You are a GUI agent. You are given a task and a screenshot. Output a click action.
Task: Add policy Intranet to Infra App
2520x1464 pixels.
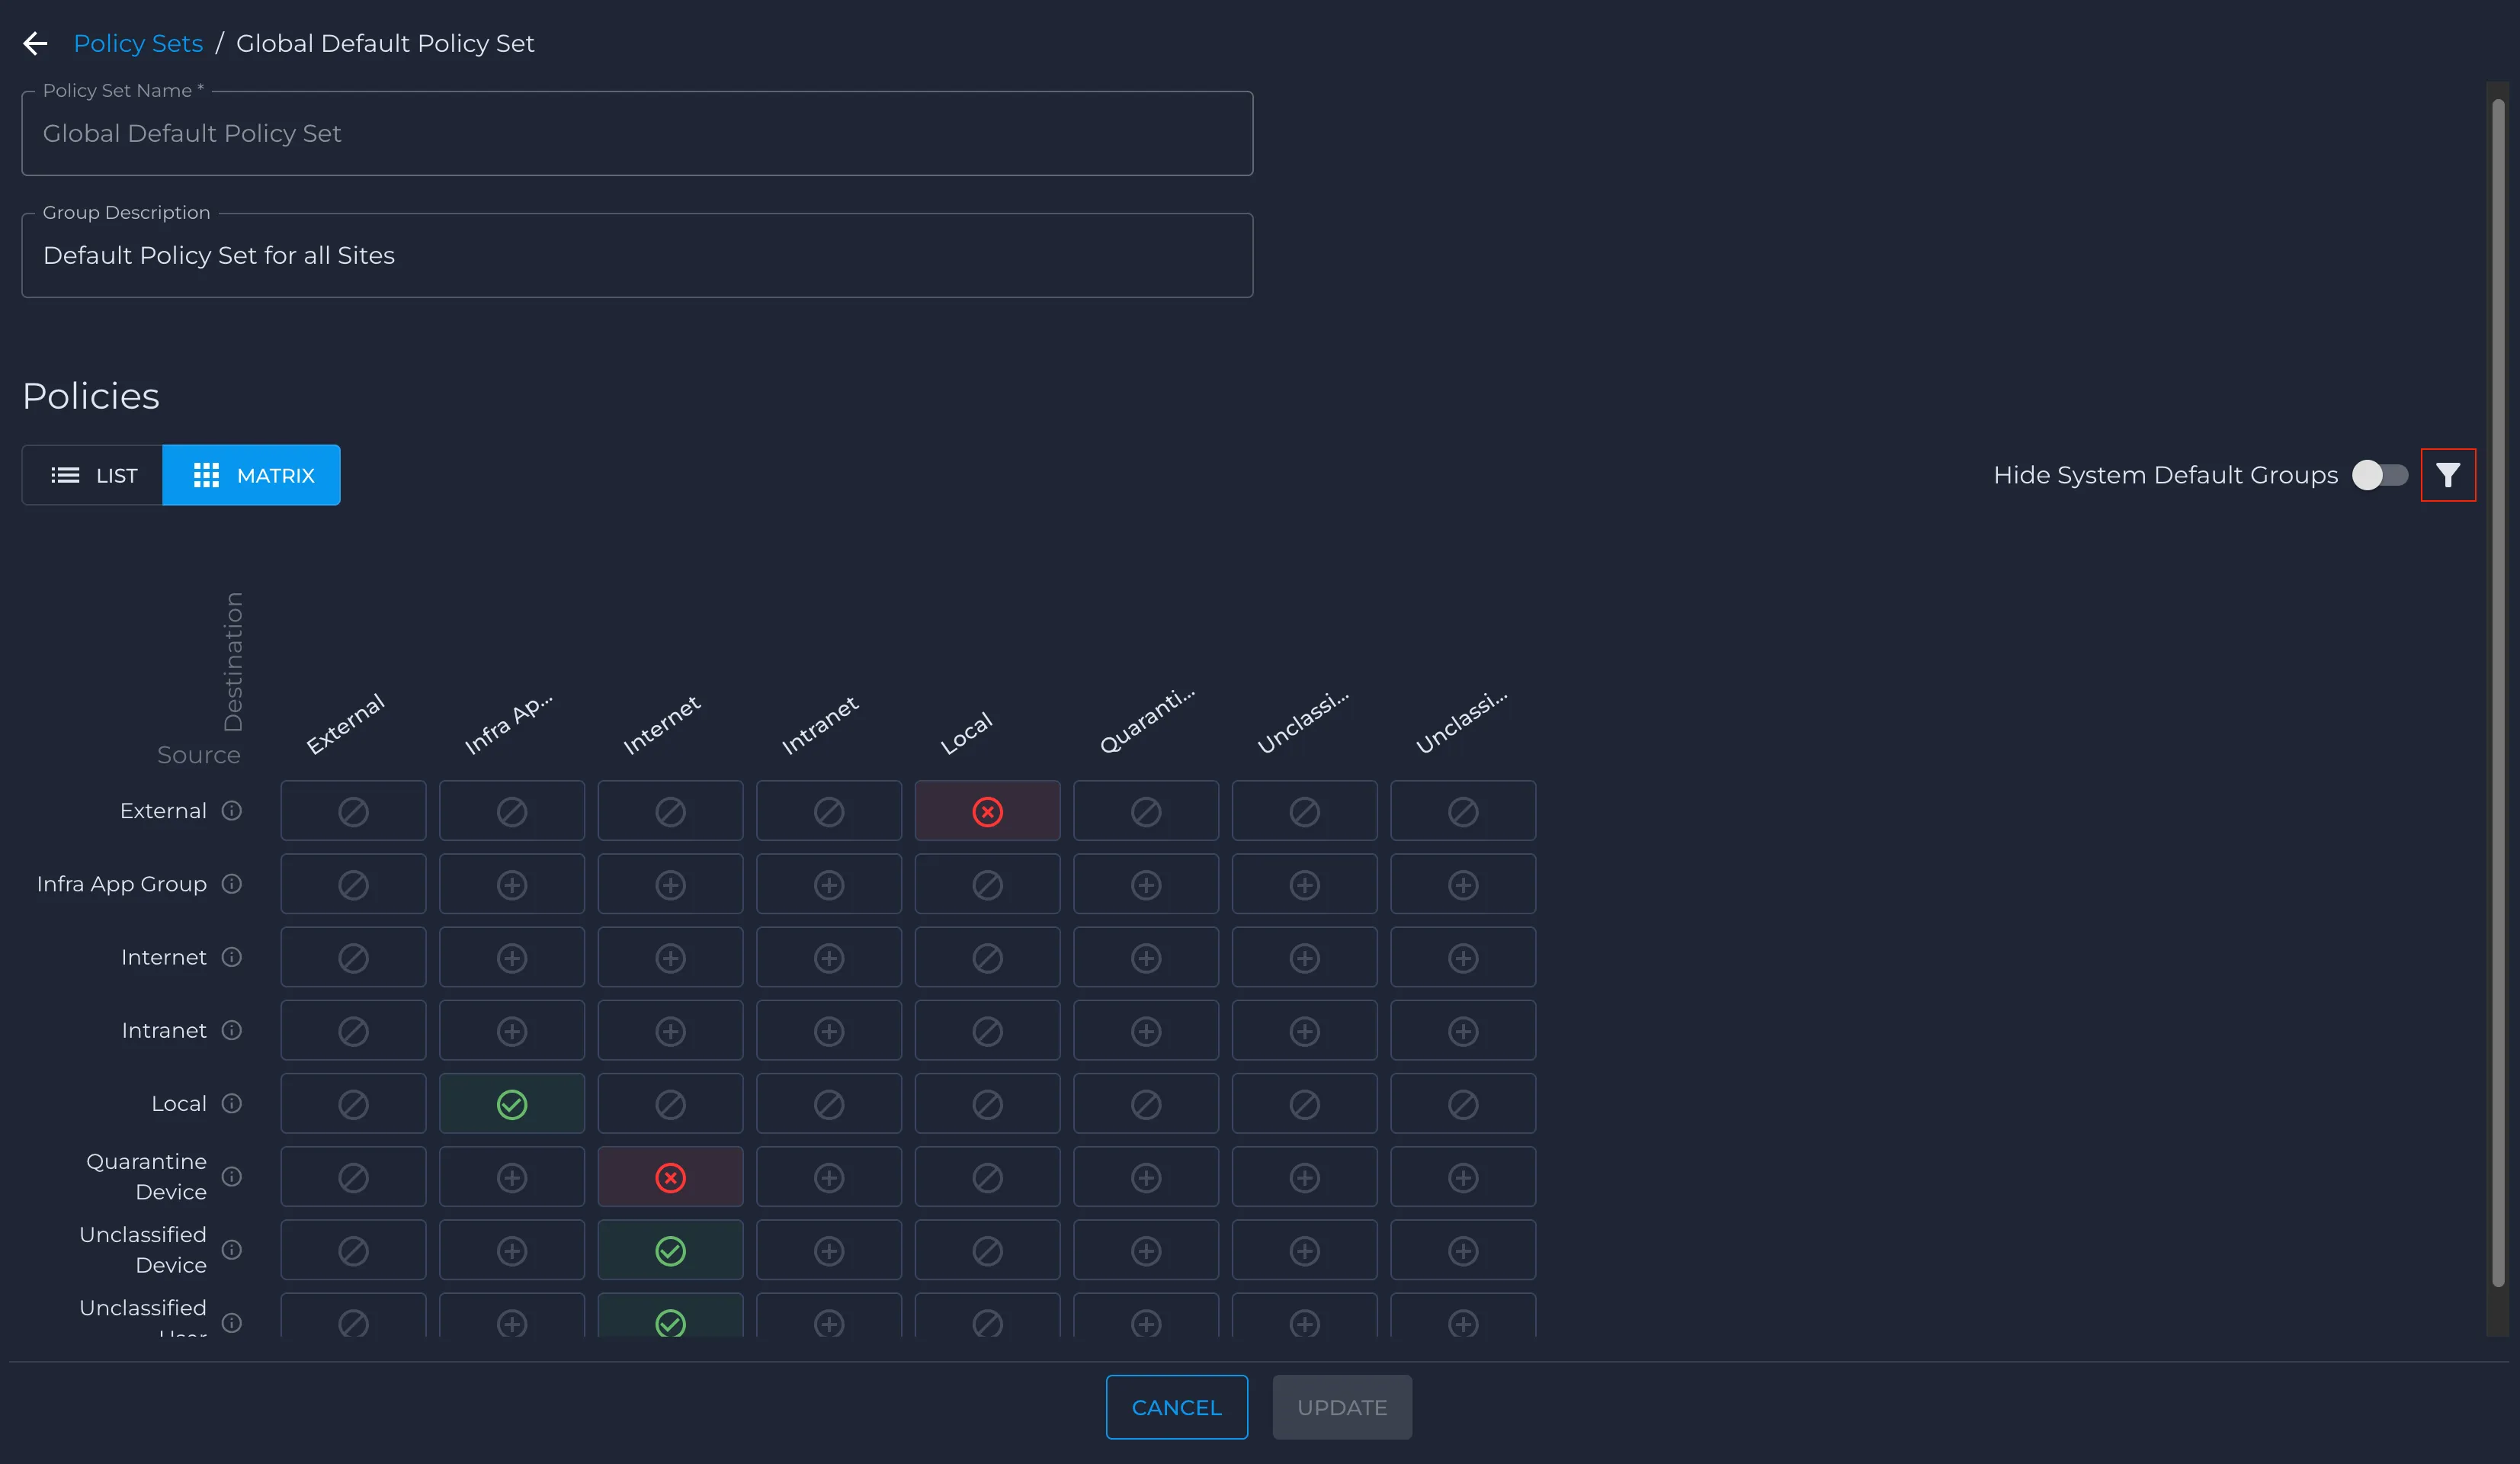click(x=512, y=1031)
